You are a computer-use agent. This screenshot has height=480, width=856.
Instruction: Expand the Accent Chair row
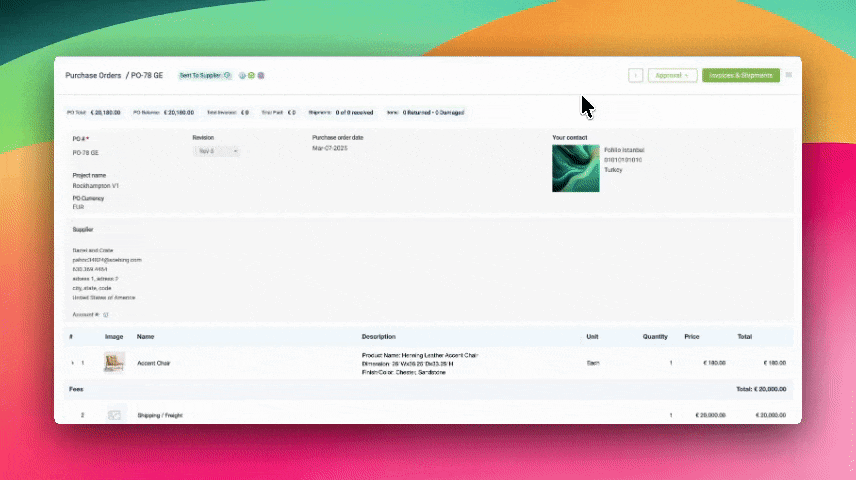(x=73, y=363)
